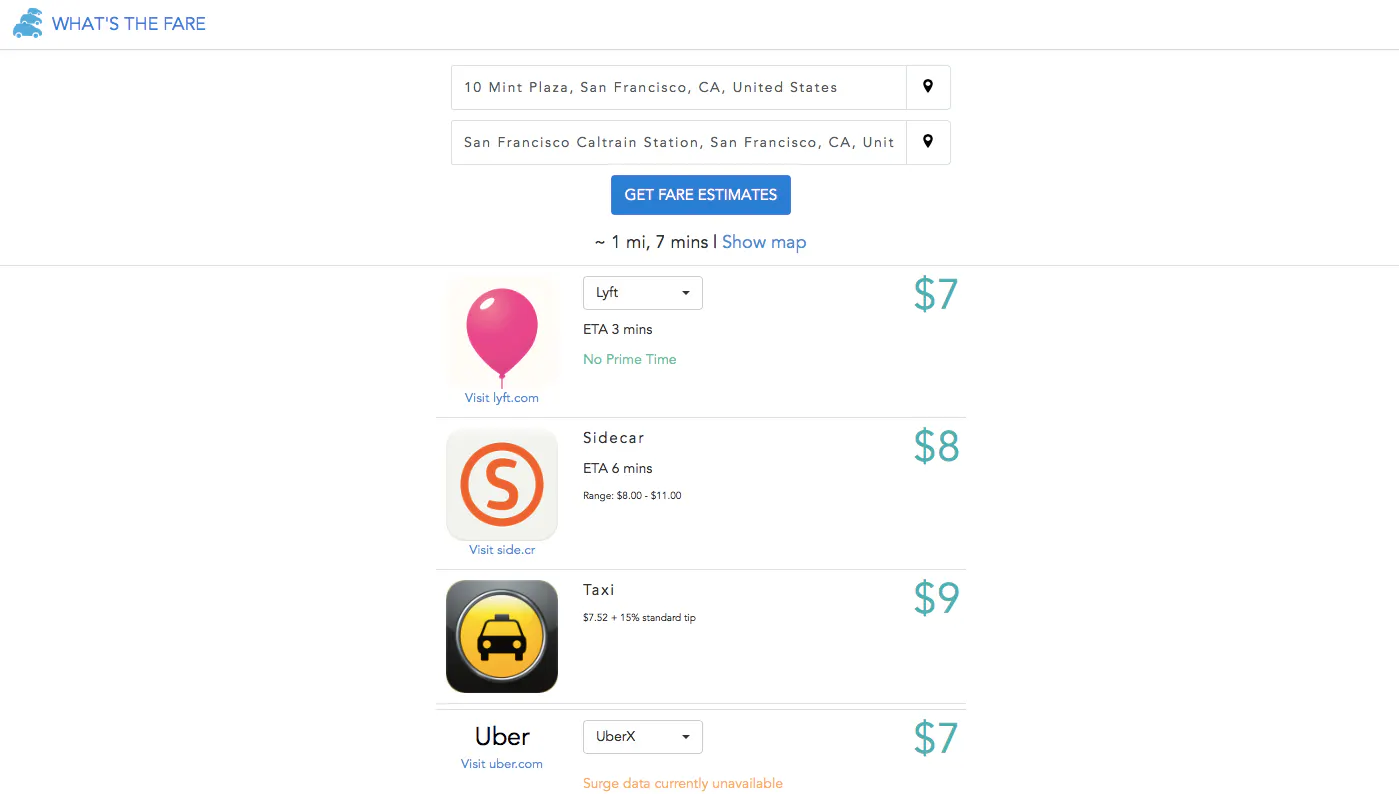The height and width of the screenshot is (794, 1399).
Task: Open the Visit uber.com link
Action: coord(502,764)
